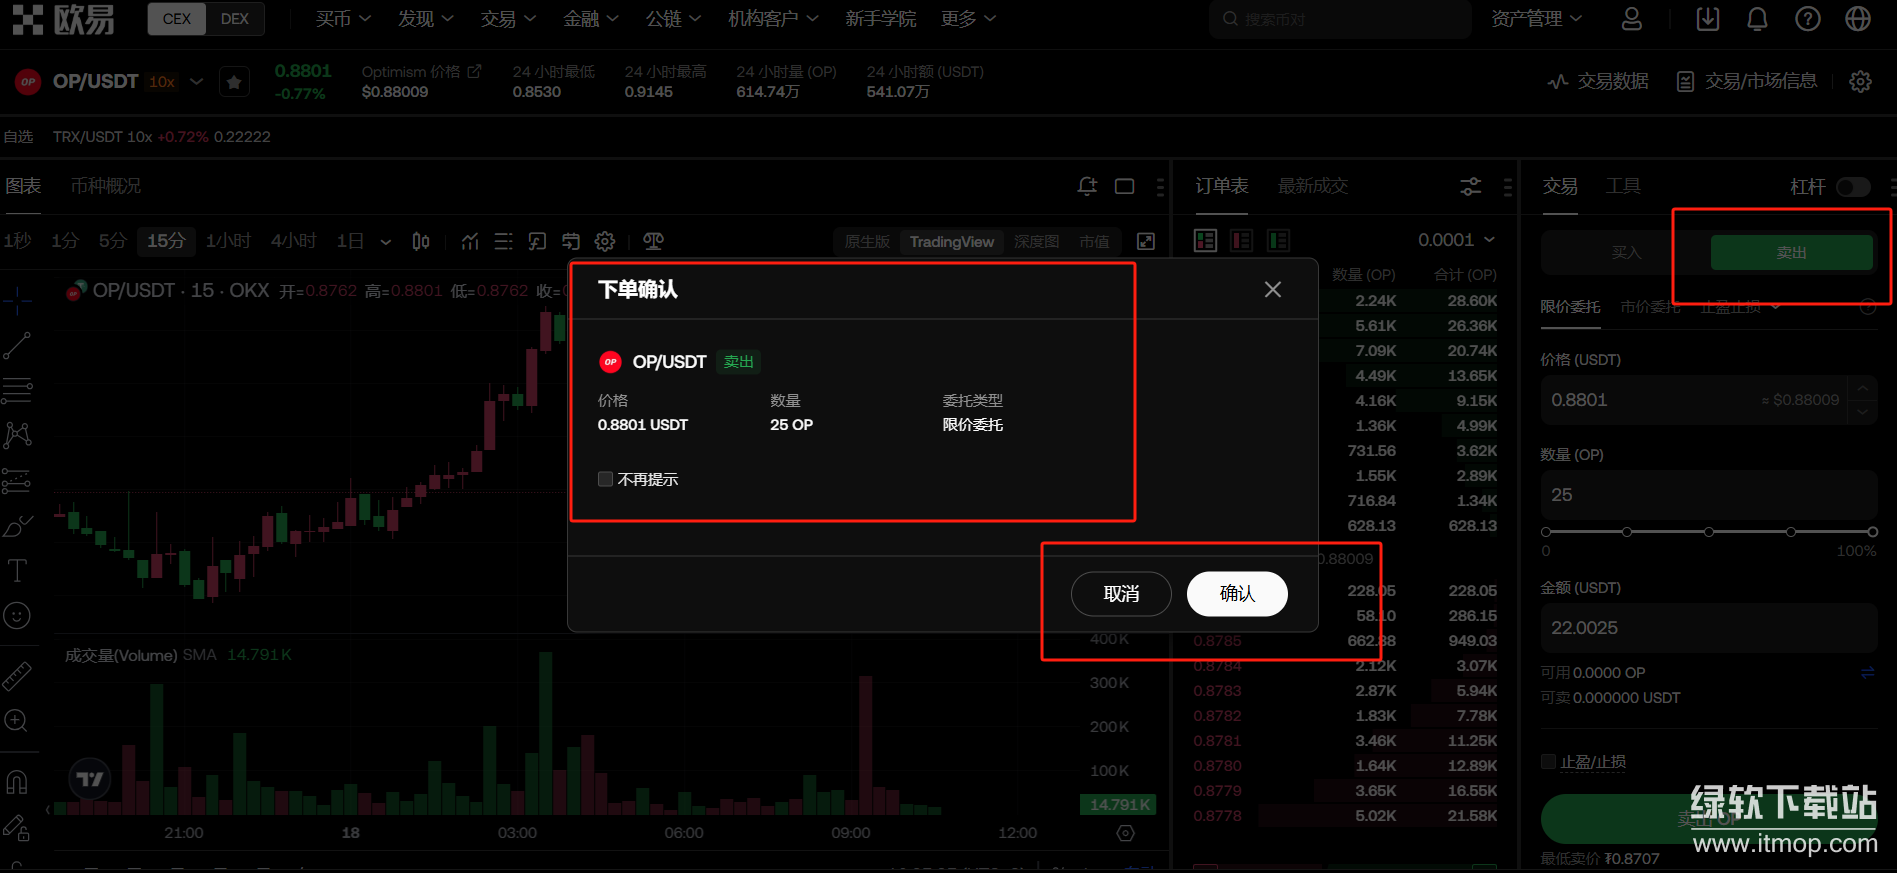Select the candlestick chart type icon
This screenshot has width=1897, height=873.
point(421,241)
